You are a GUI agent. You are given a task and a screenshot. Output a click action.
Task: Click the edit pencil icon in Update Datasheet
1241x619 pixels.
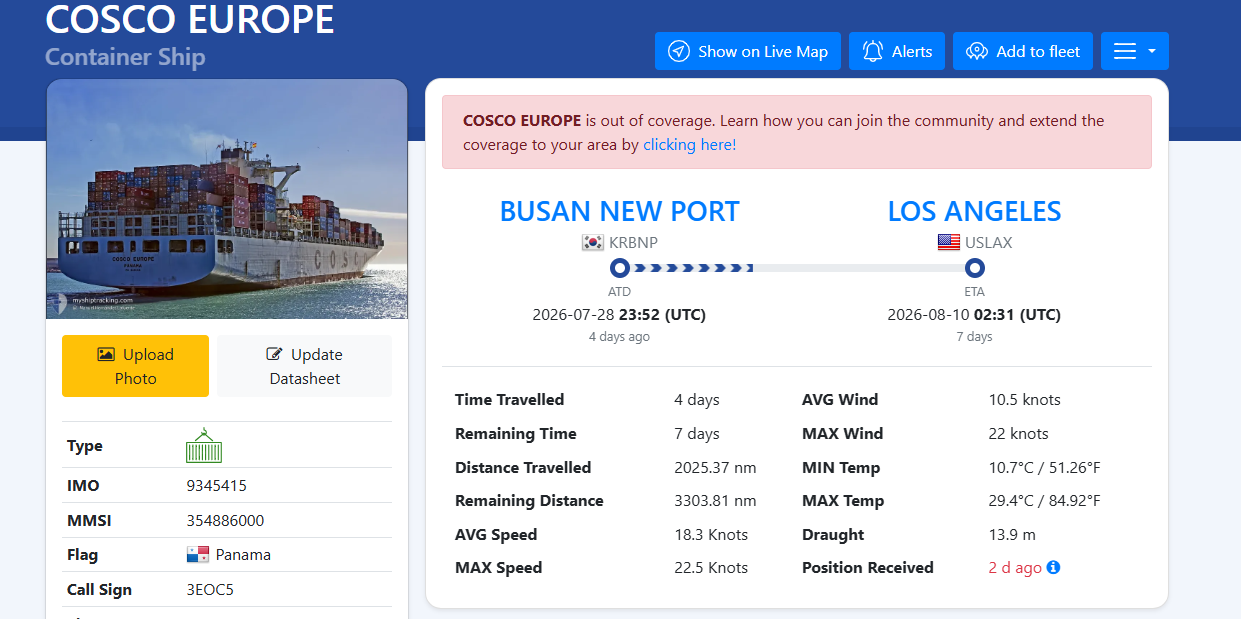274,354
